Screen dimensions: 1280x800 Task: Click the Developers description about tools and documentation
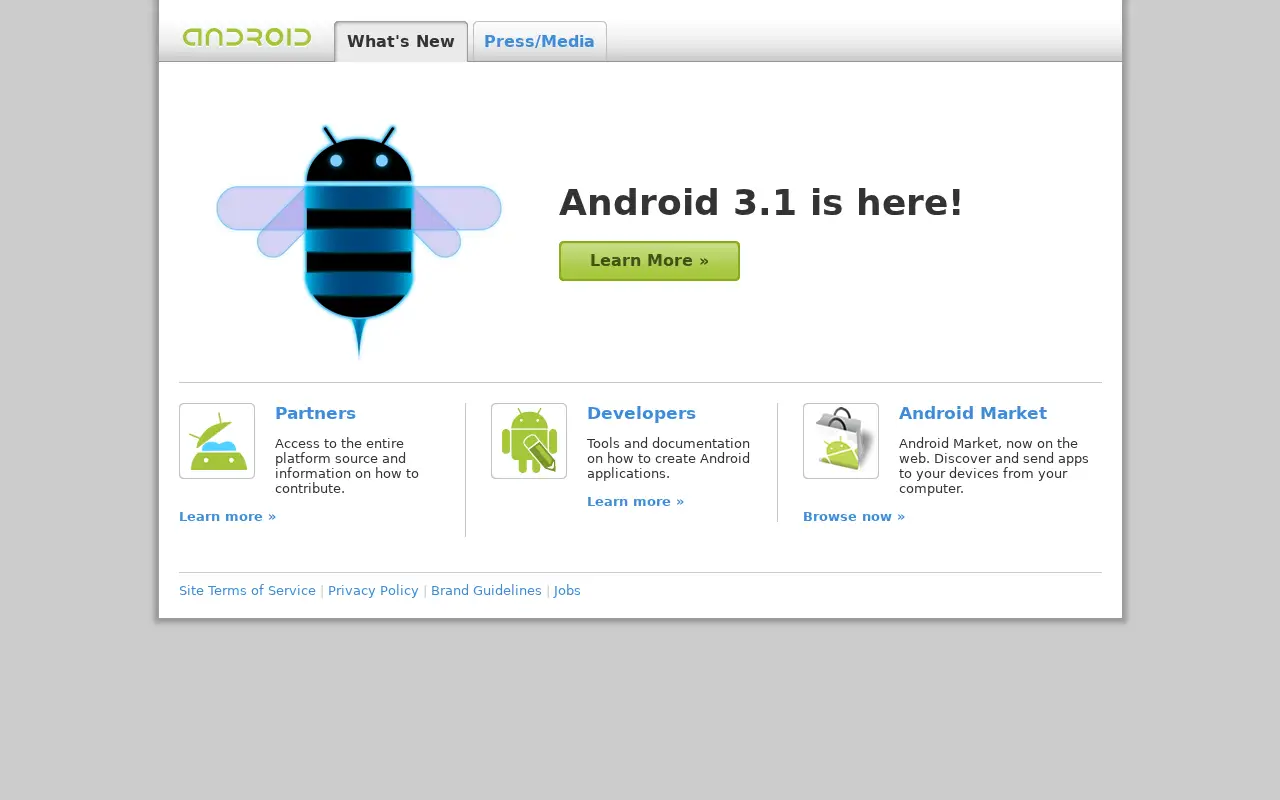click(668, 459)
